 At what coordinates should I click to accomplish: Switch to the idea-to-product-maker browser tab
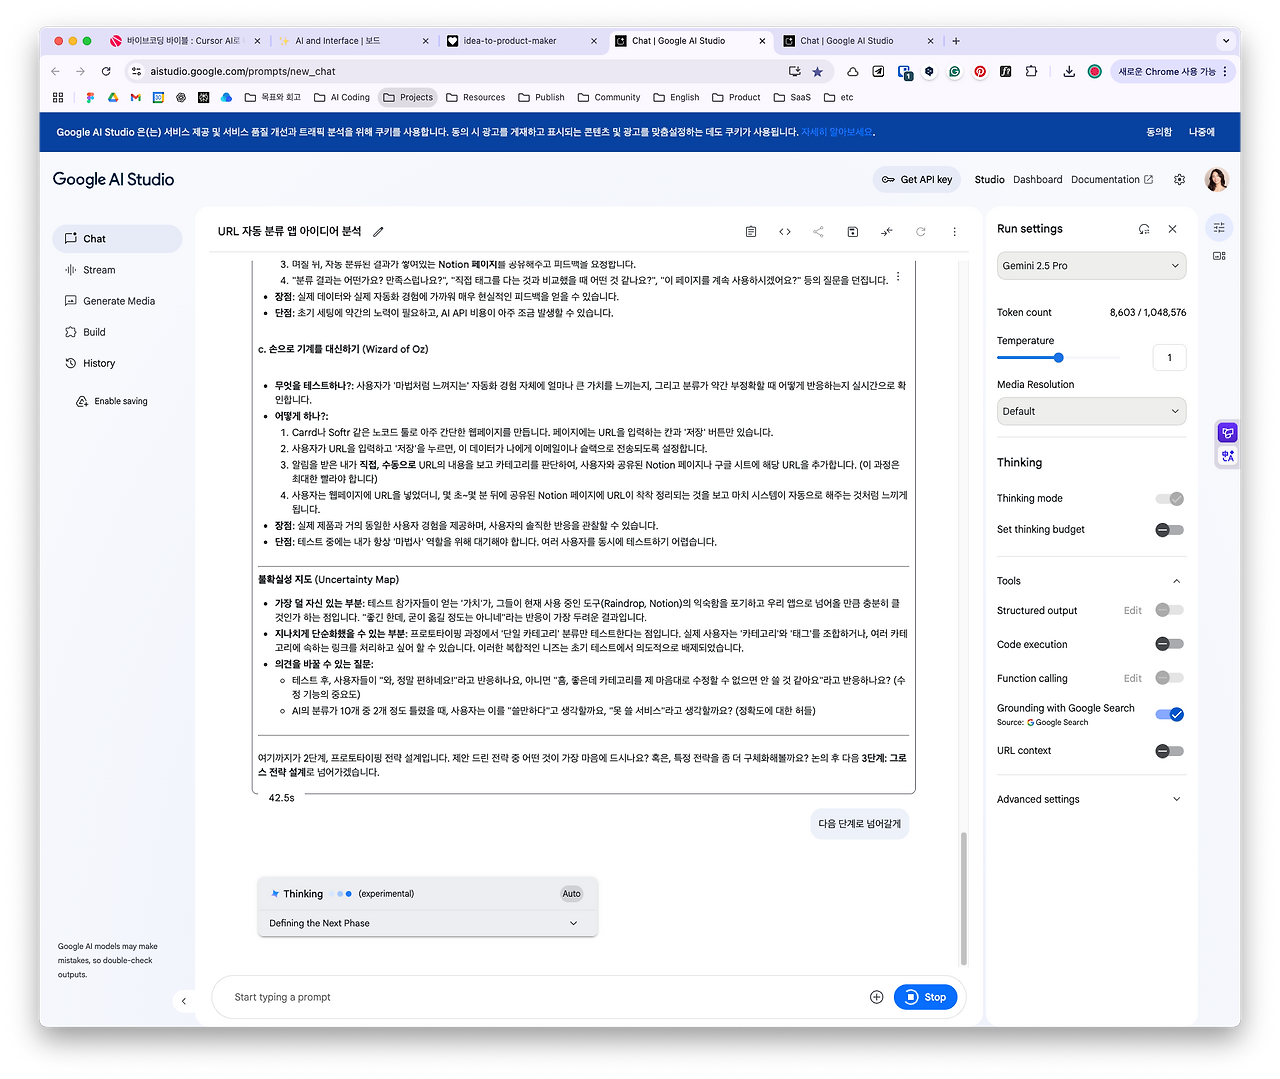521,41
